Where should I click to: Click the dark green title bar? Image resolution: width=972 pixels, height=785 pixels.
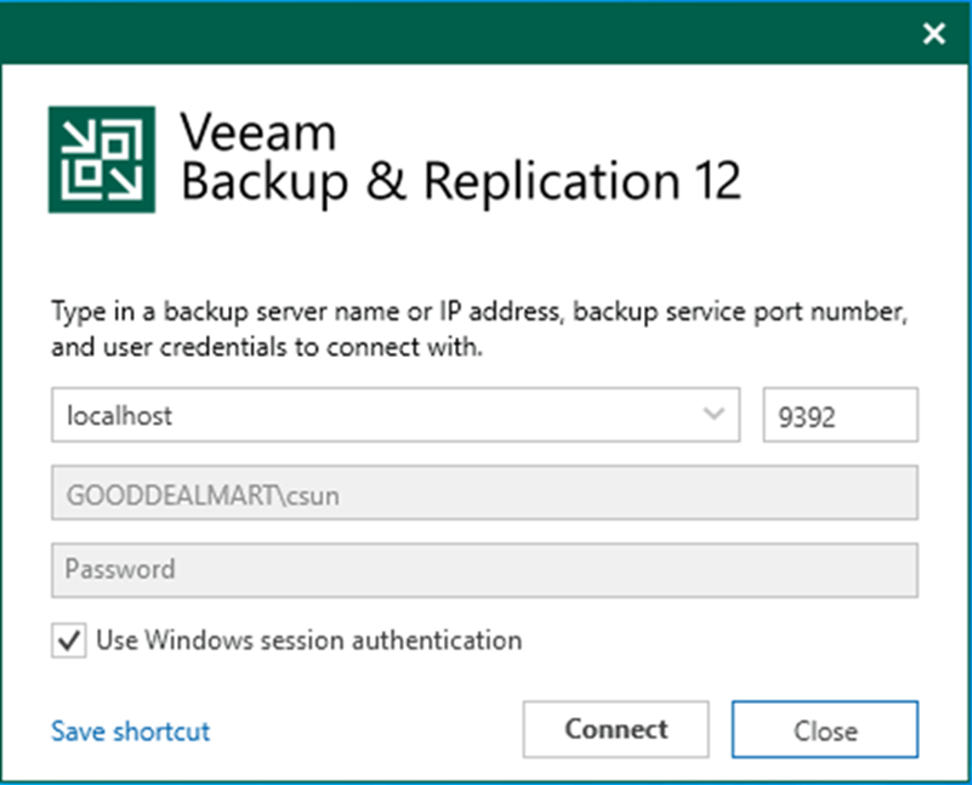(450, 34)
